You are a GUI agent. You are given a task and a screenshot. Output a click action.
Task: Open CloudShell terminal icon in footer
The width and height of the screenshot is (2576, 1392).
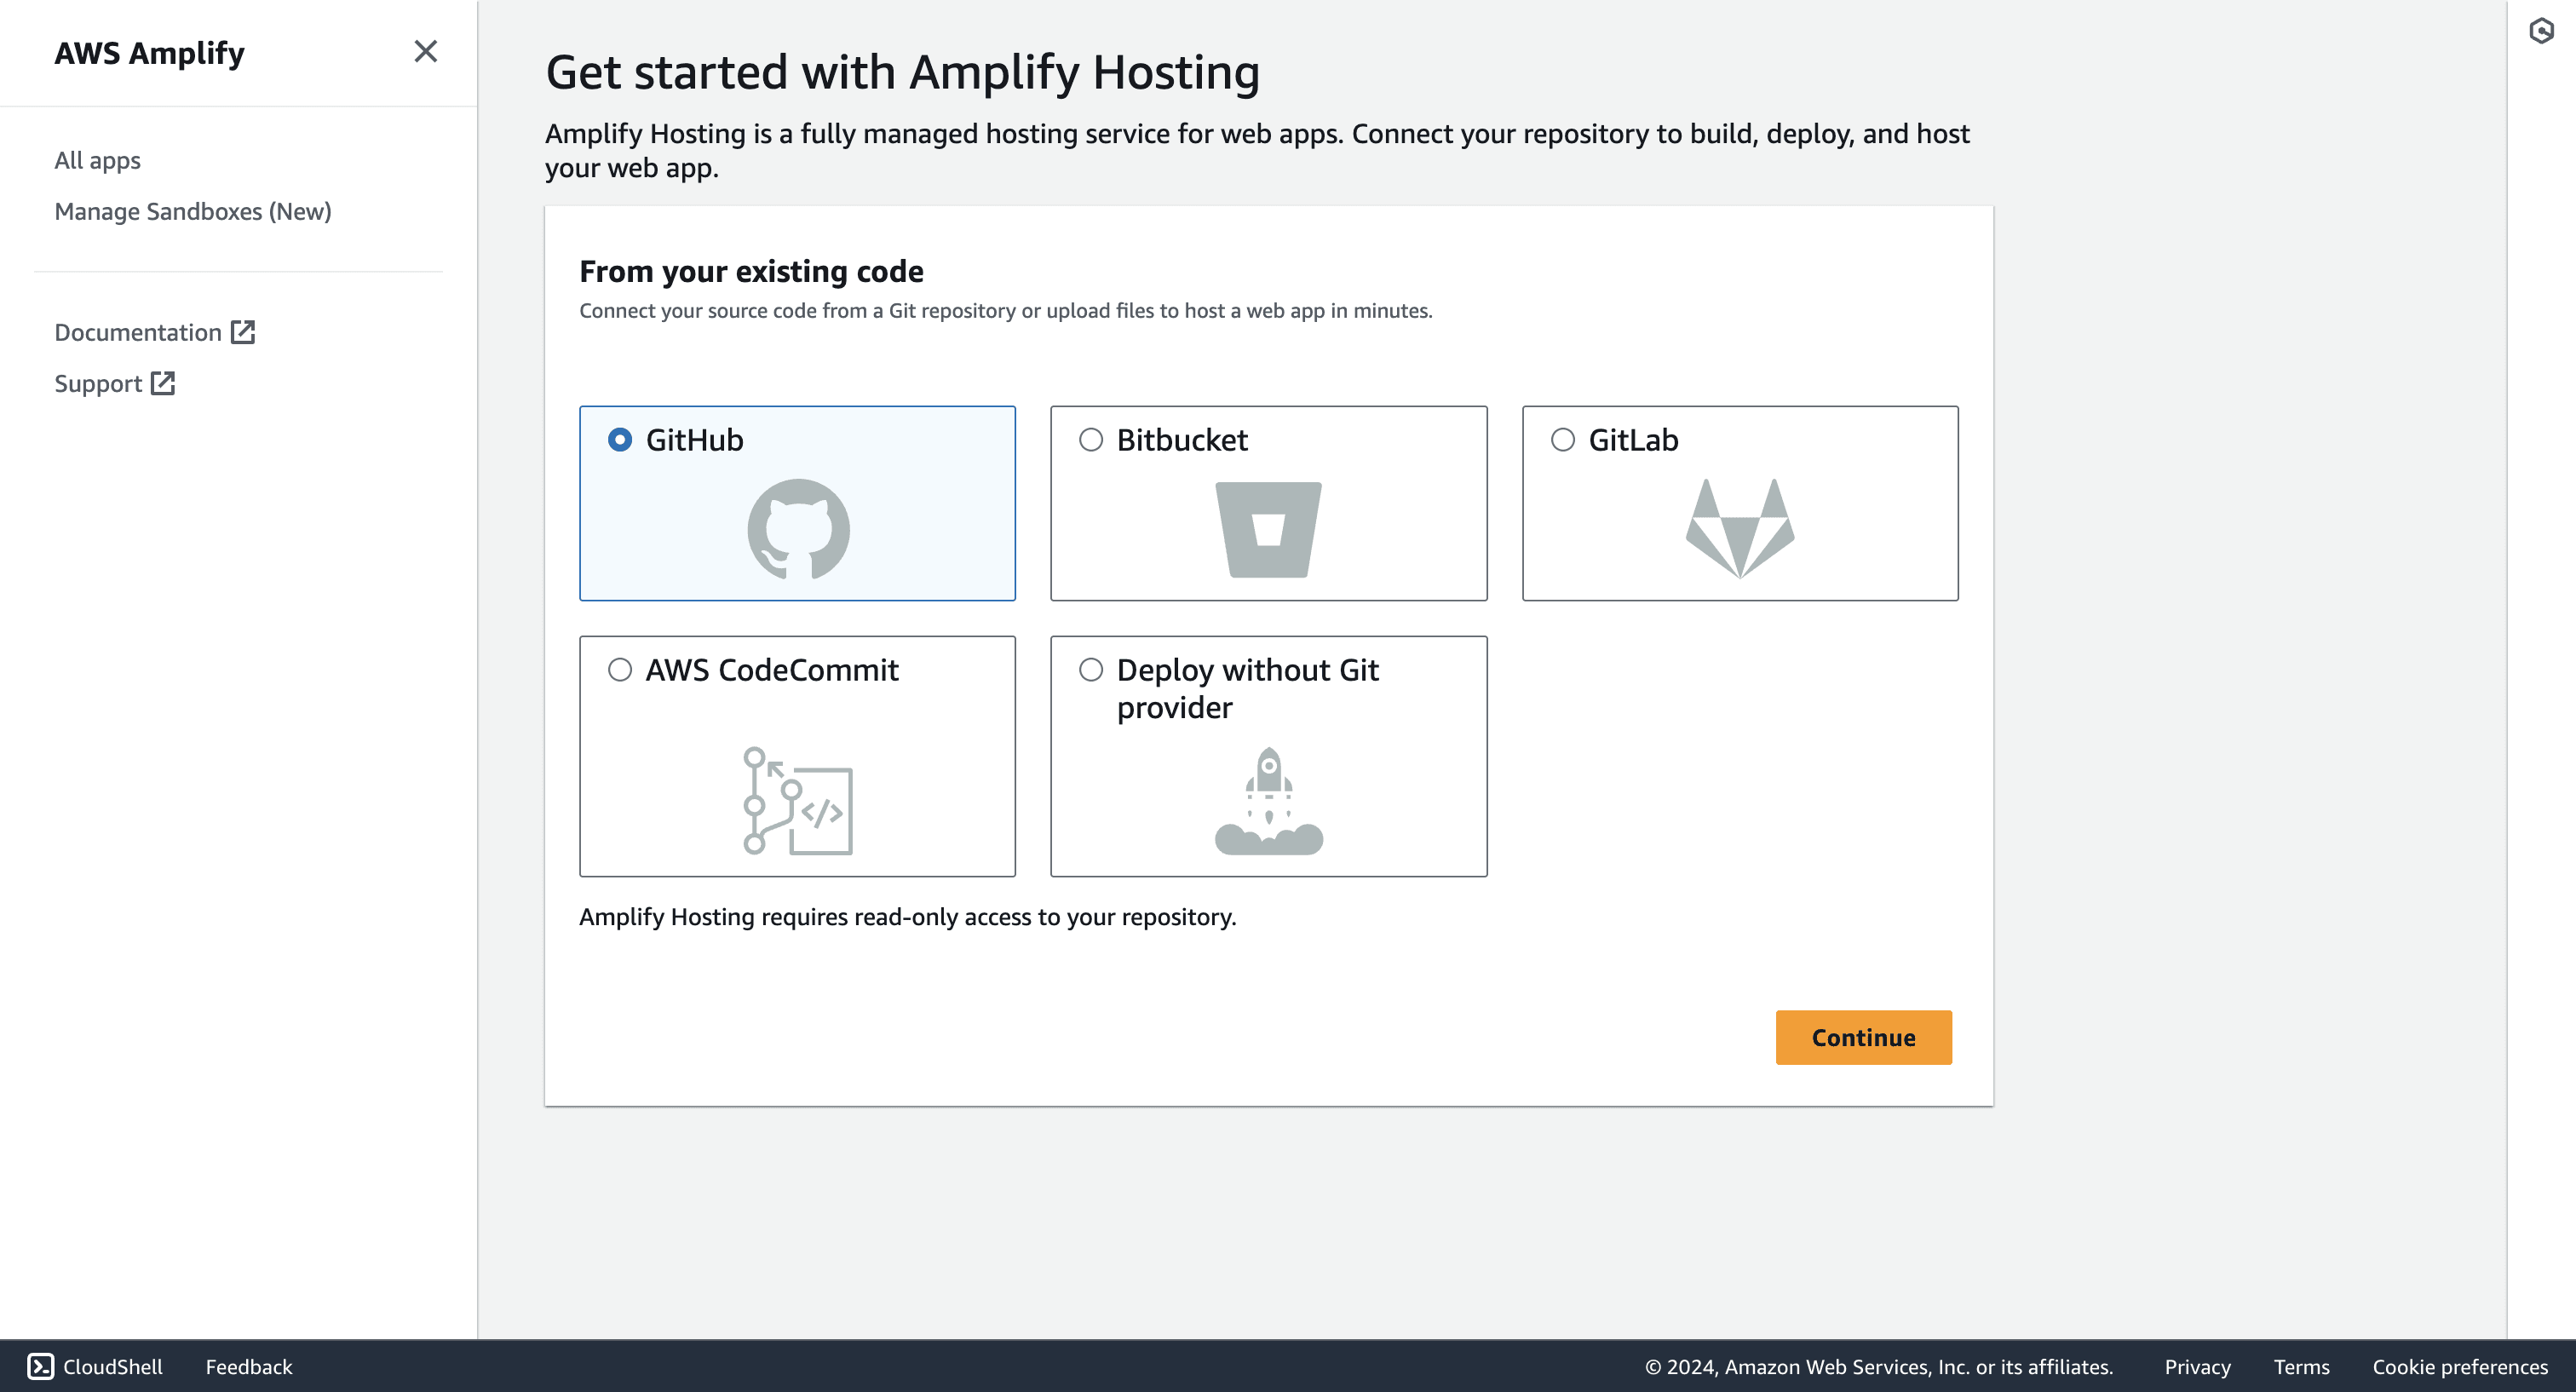tap(40, 1366)
